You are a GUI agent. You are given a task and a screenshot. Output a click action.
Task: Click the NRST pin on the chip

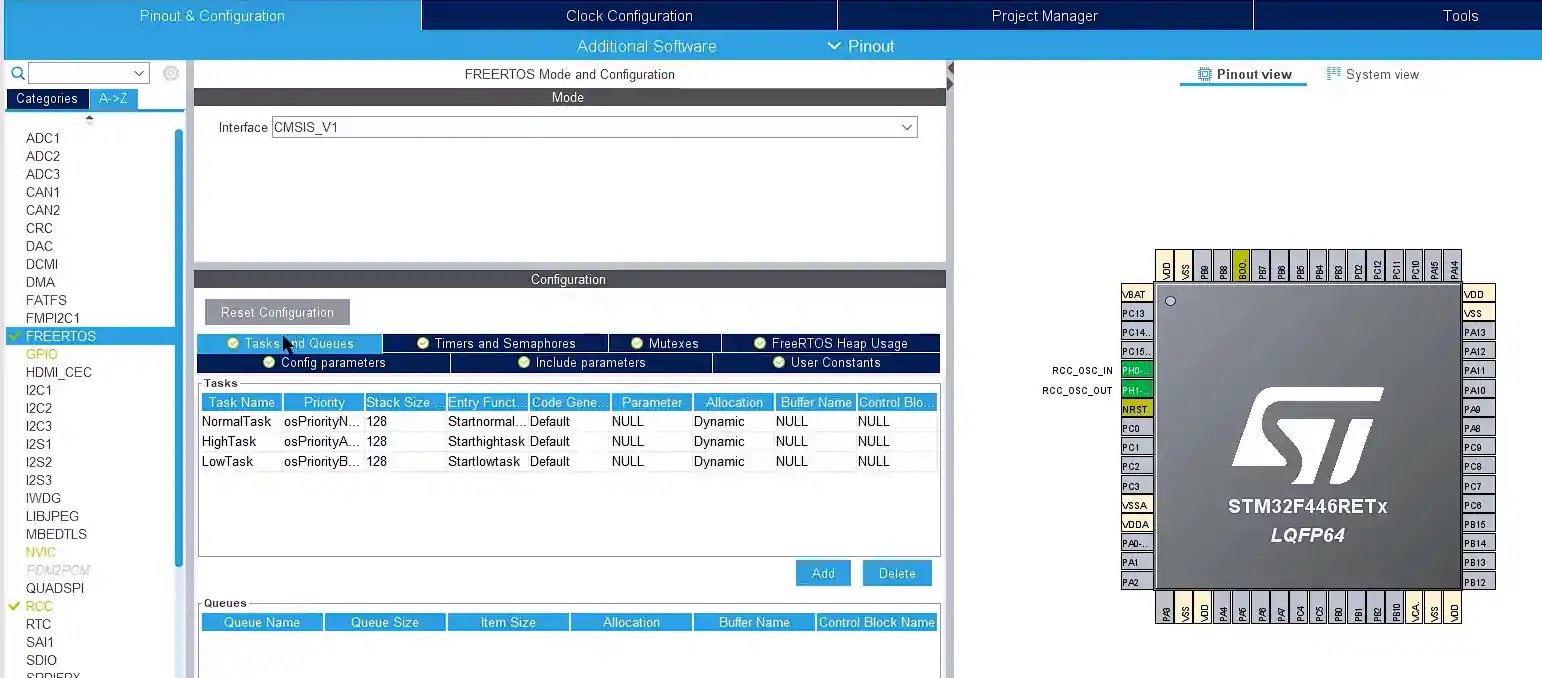pos(1136,409)
